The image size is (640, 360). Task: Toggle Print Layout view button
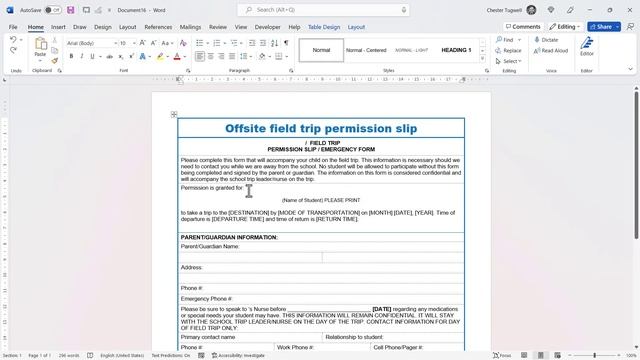pos(540,356)
